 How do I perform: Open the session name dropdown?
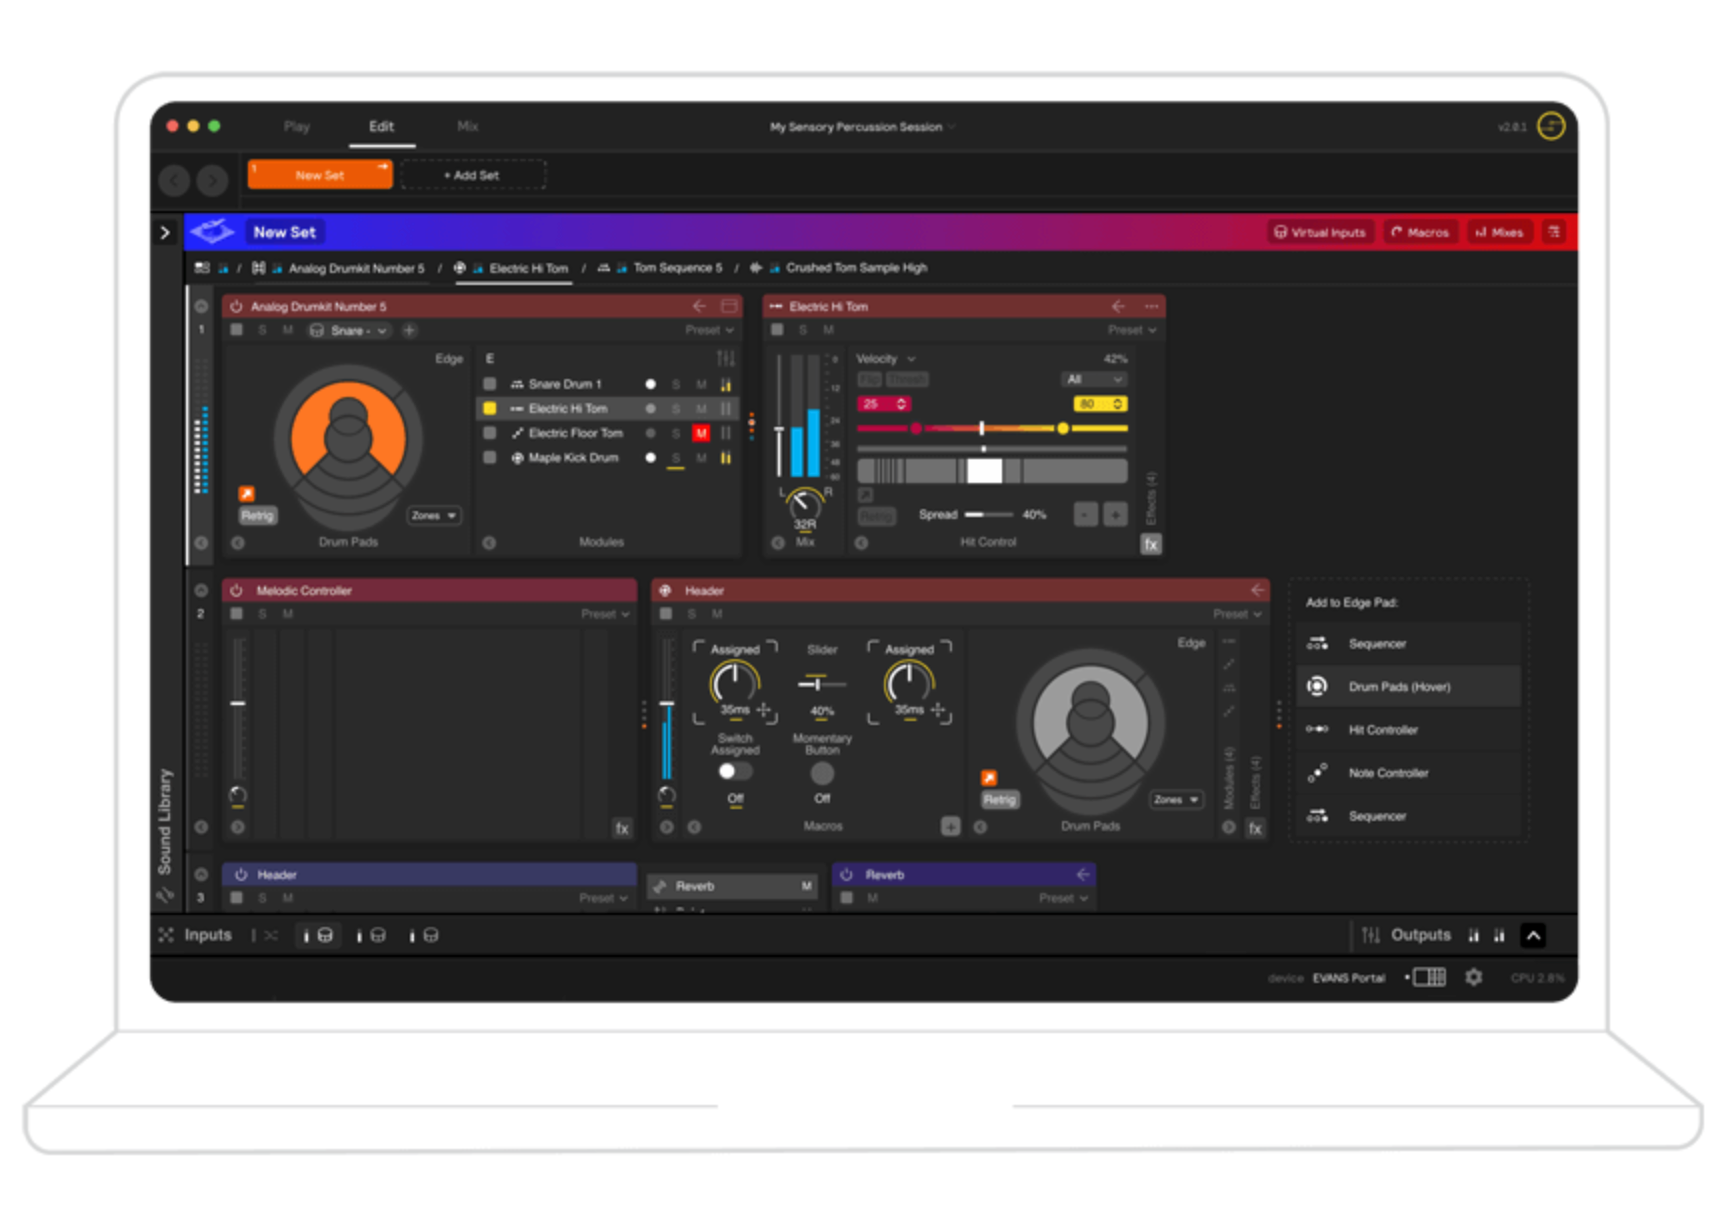862,127
